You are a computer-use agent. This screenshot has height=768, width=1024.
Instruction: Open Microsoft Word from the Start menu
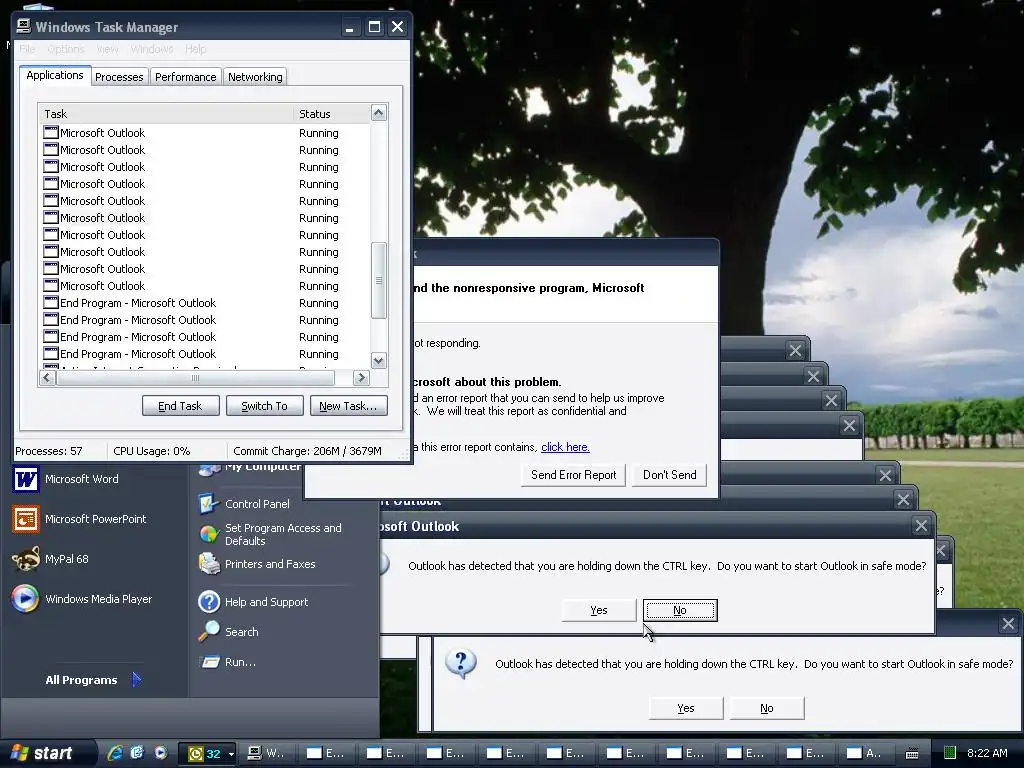[66, 479]
